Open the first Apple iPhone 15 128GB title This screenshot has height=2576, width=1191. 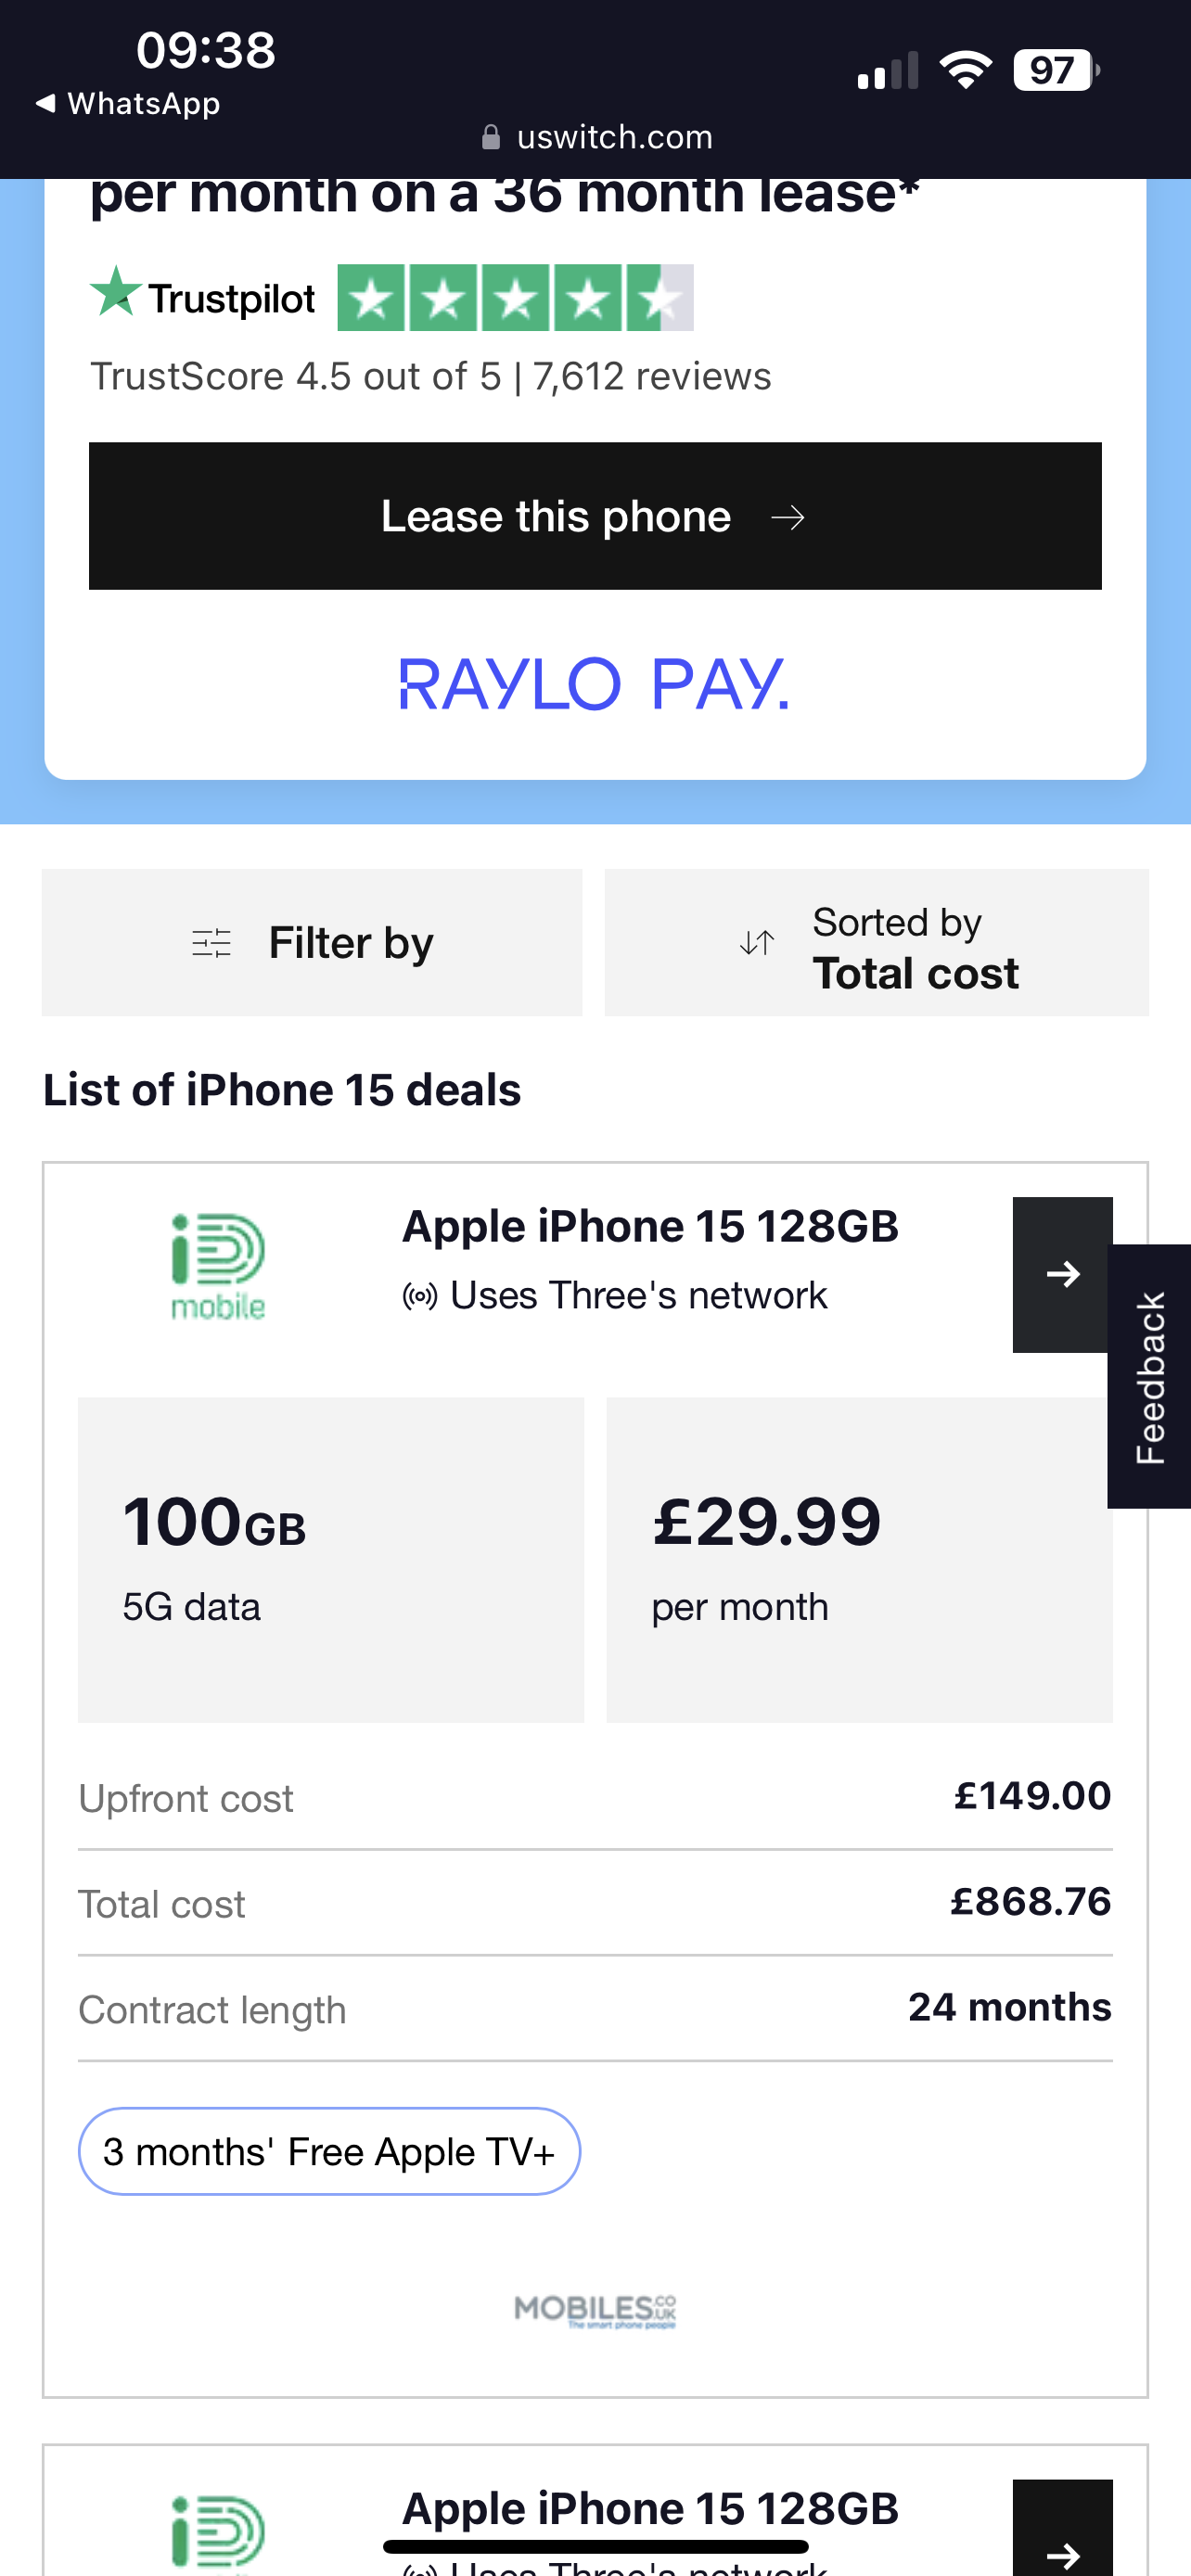650,1226
